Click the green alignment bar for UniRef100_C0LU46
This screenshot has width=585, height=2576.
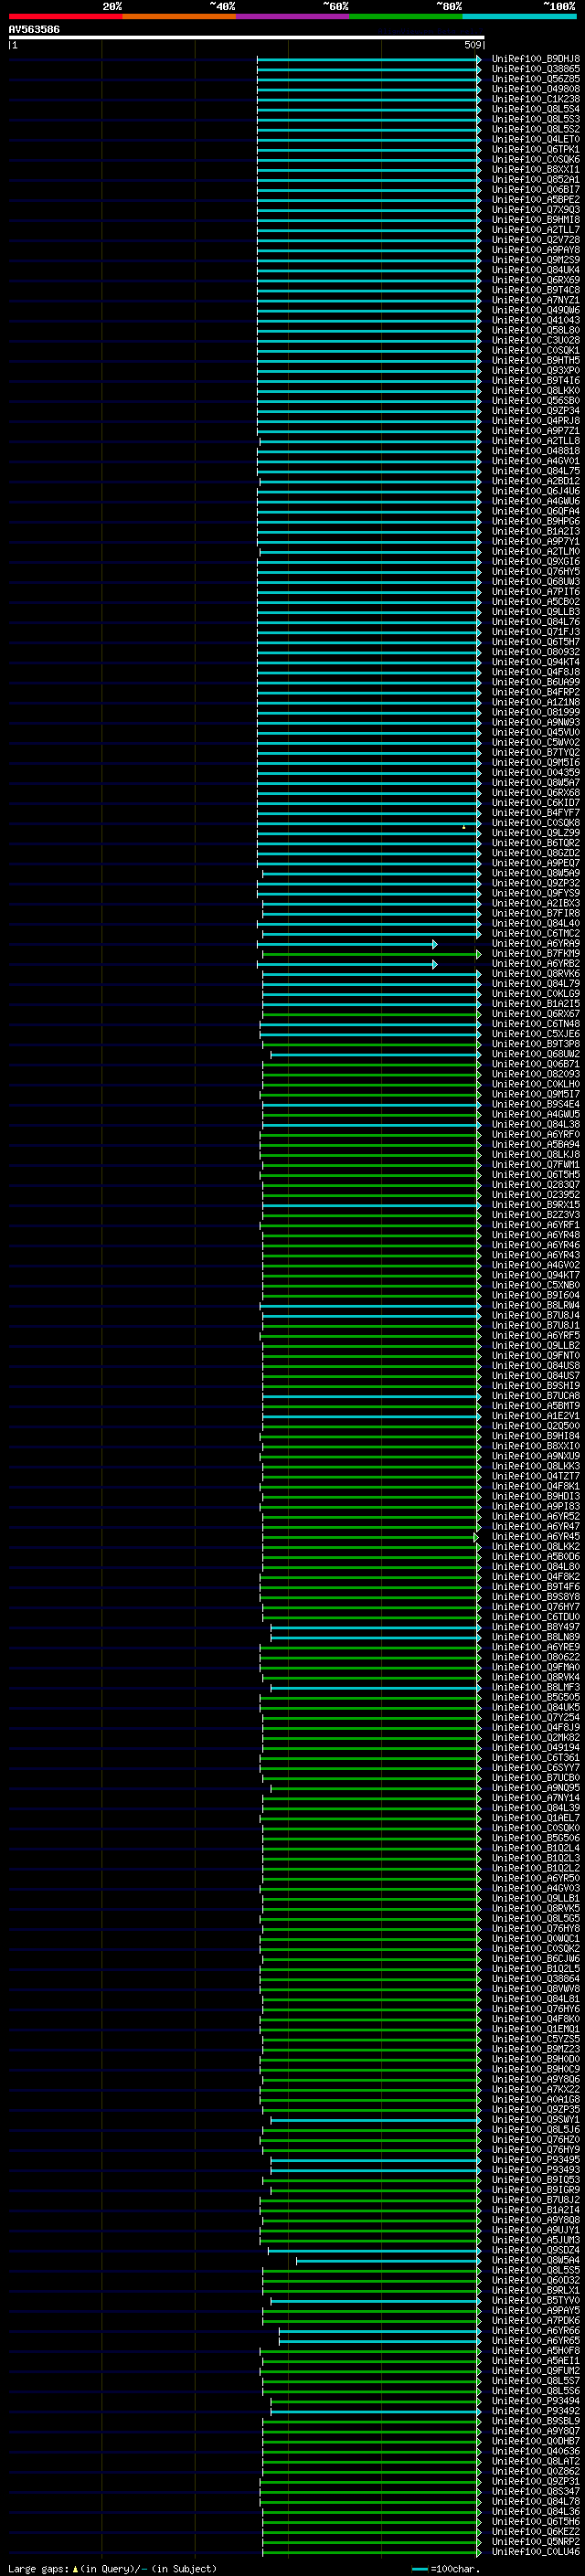click(x=370, y=2551)
